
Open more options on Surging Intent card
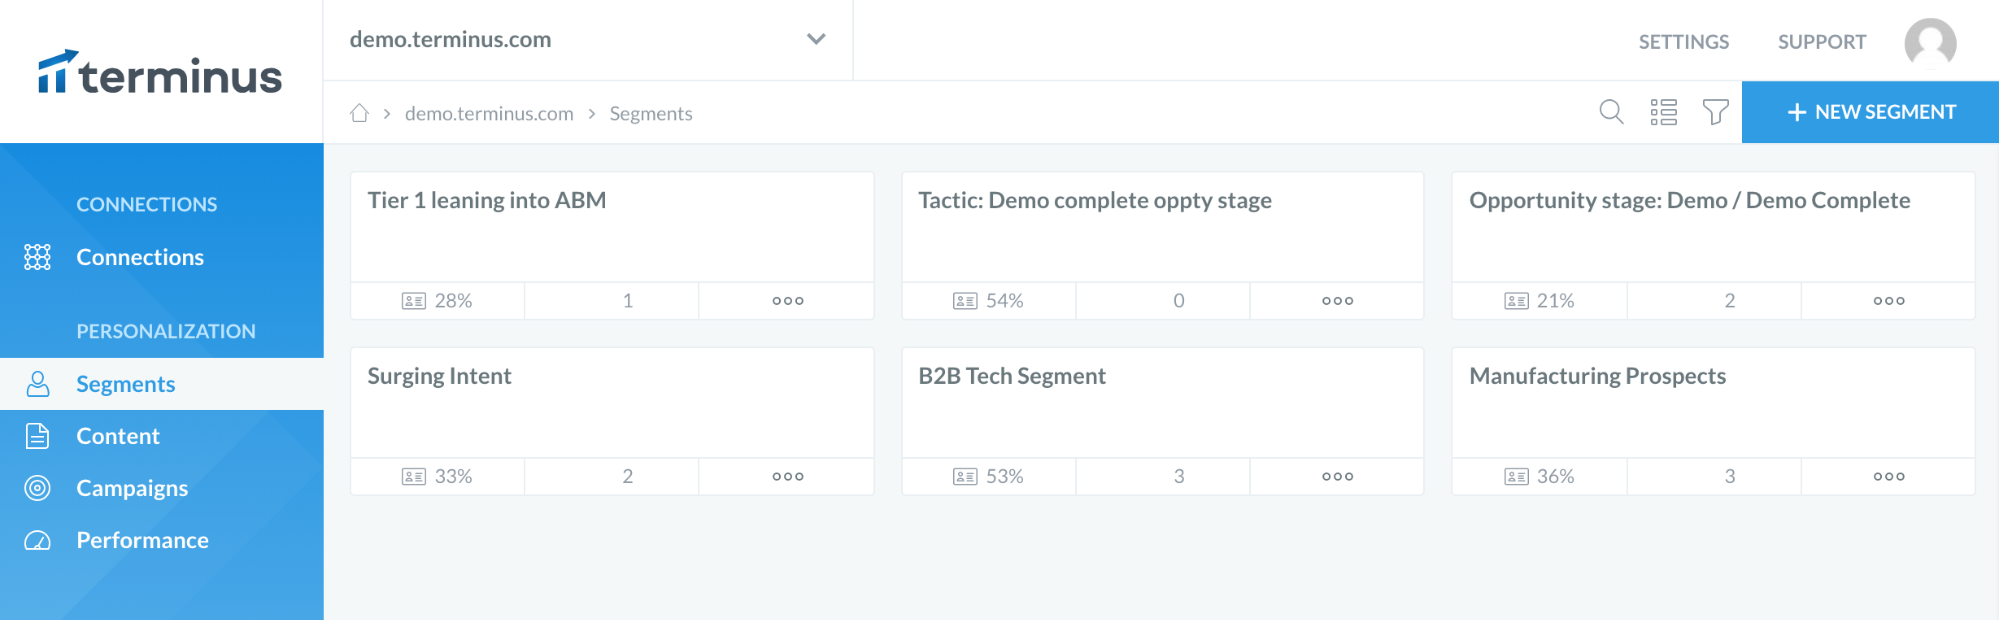787,477
